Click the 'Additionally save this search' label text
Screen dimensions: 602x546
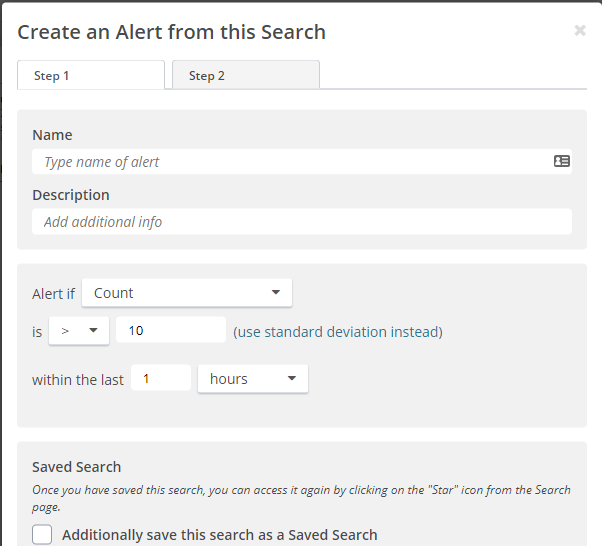point(219,535)
